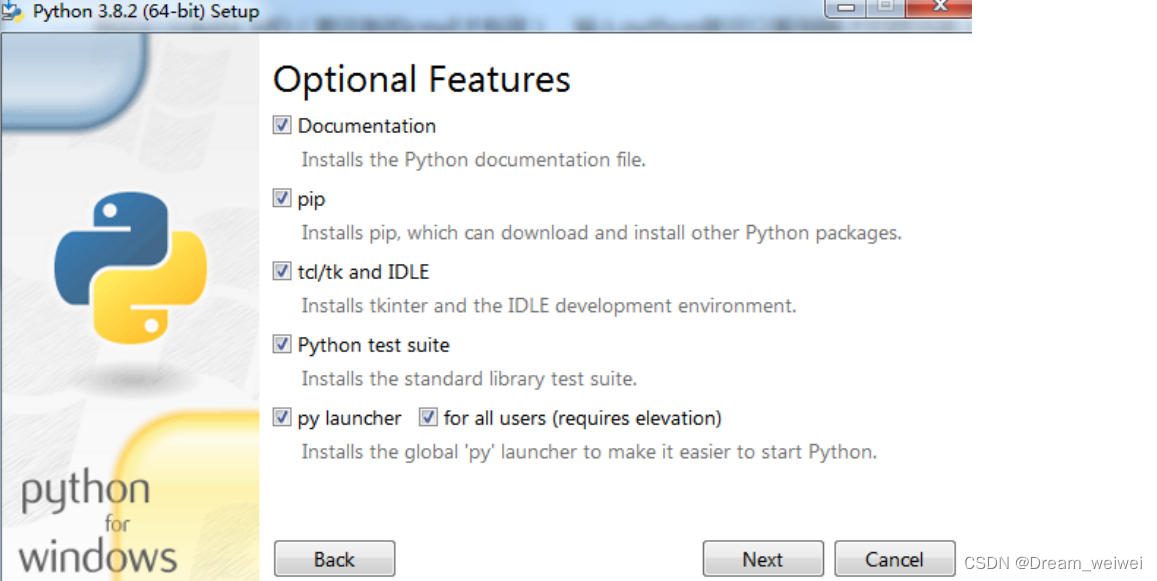Disable the Python test suite option
This screenshot has width=1157, height=581.
(x=282, y=344)
